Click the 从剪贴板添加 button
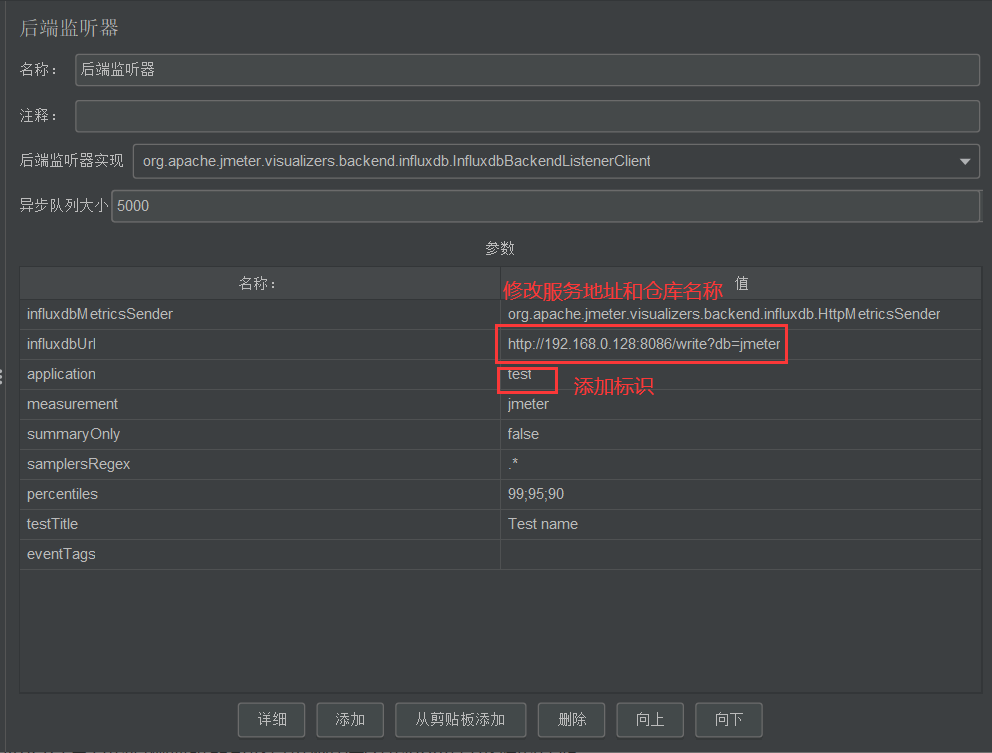This screenshot has width=992, height=753. coord(460,719)
